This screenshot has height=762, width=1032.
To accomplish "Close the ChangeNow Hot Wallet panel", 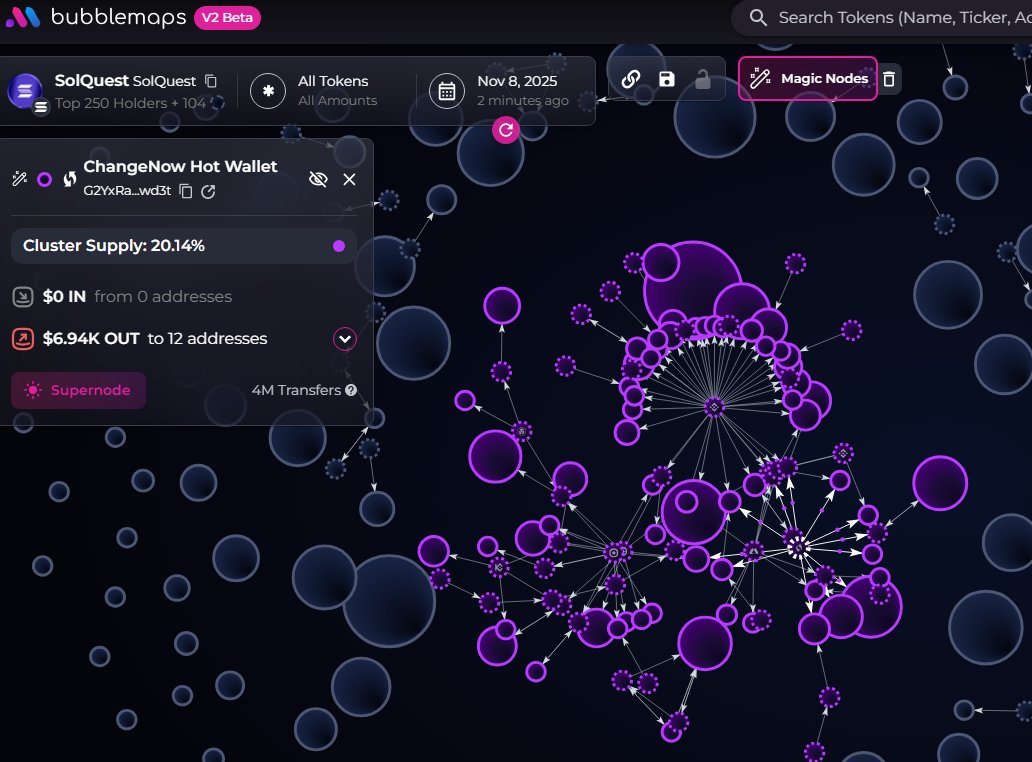I will pyautogui.click(x=349, y=179).
